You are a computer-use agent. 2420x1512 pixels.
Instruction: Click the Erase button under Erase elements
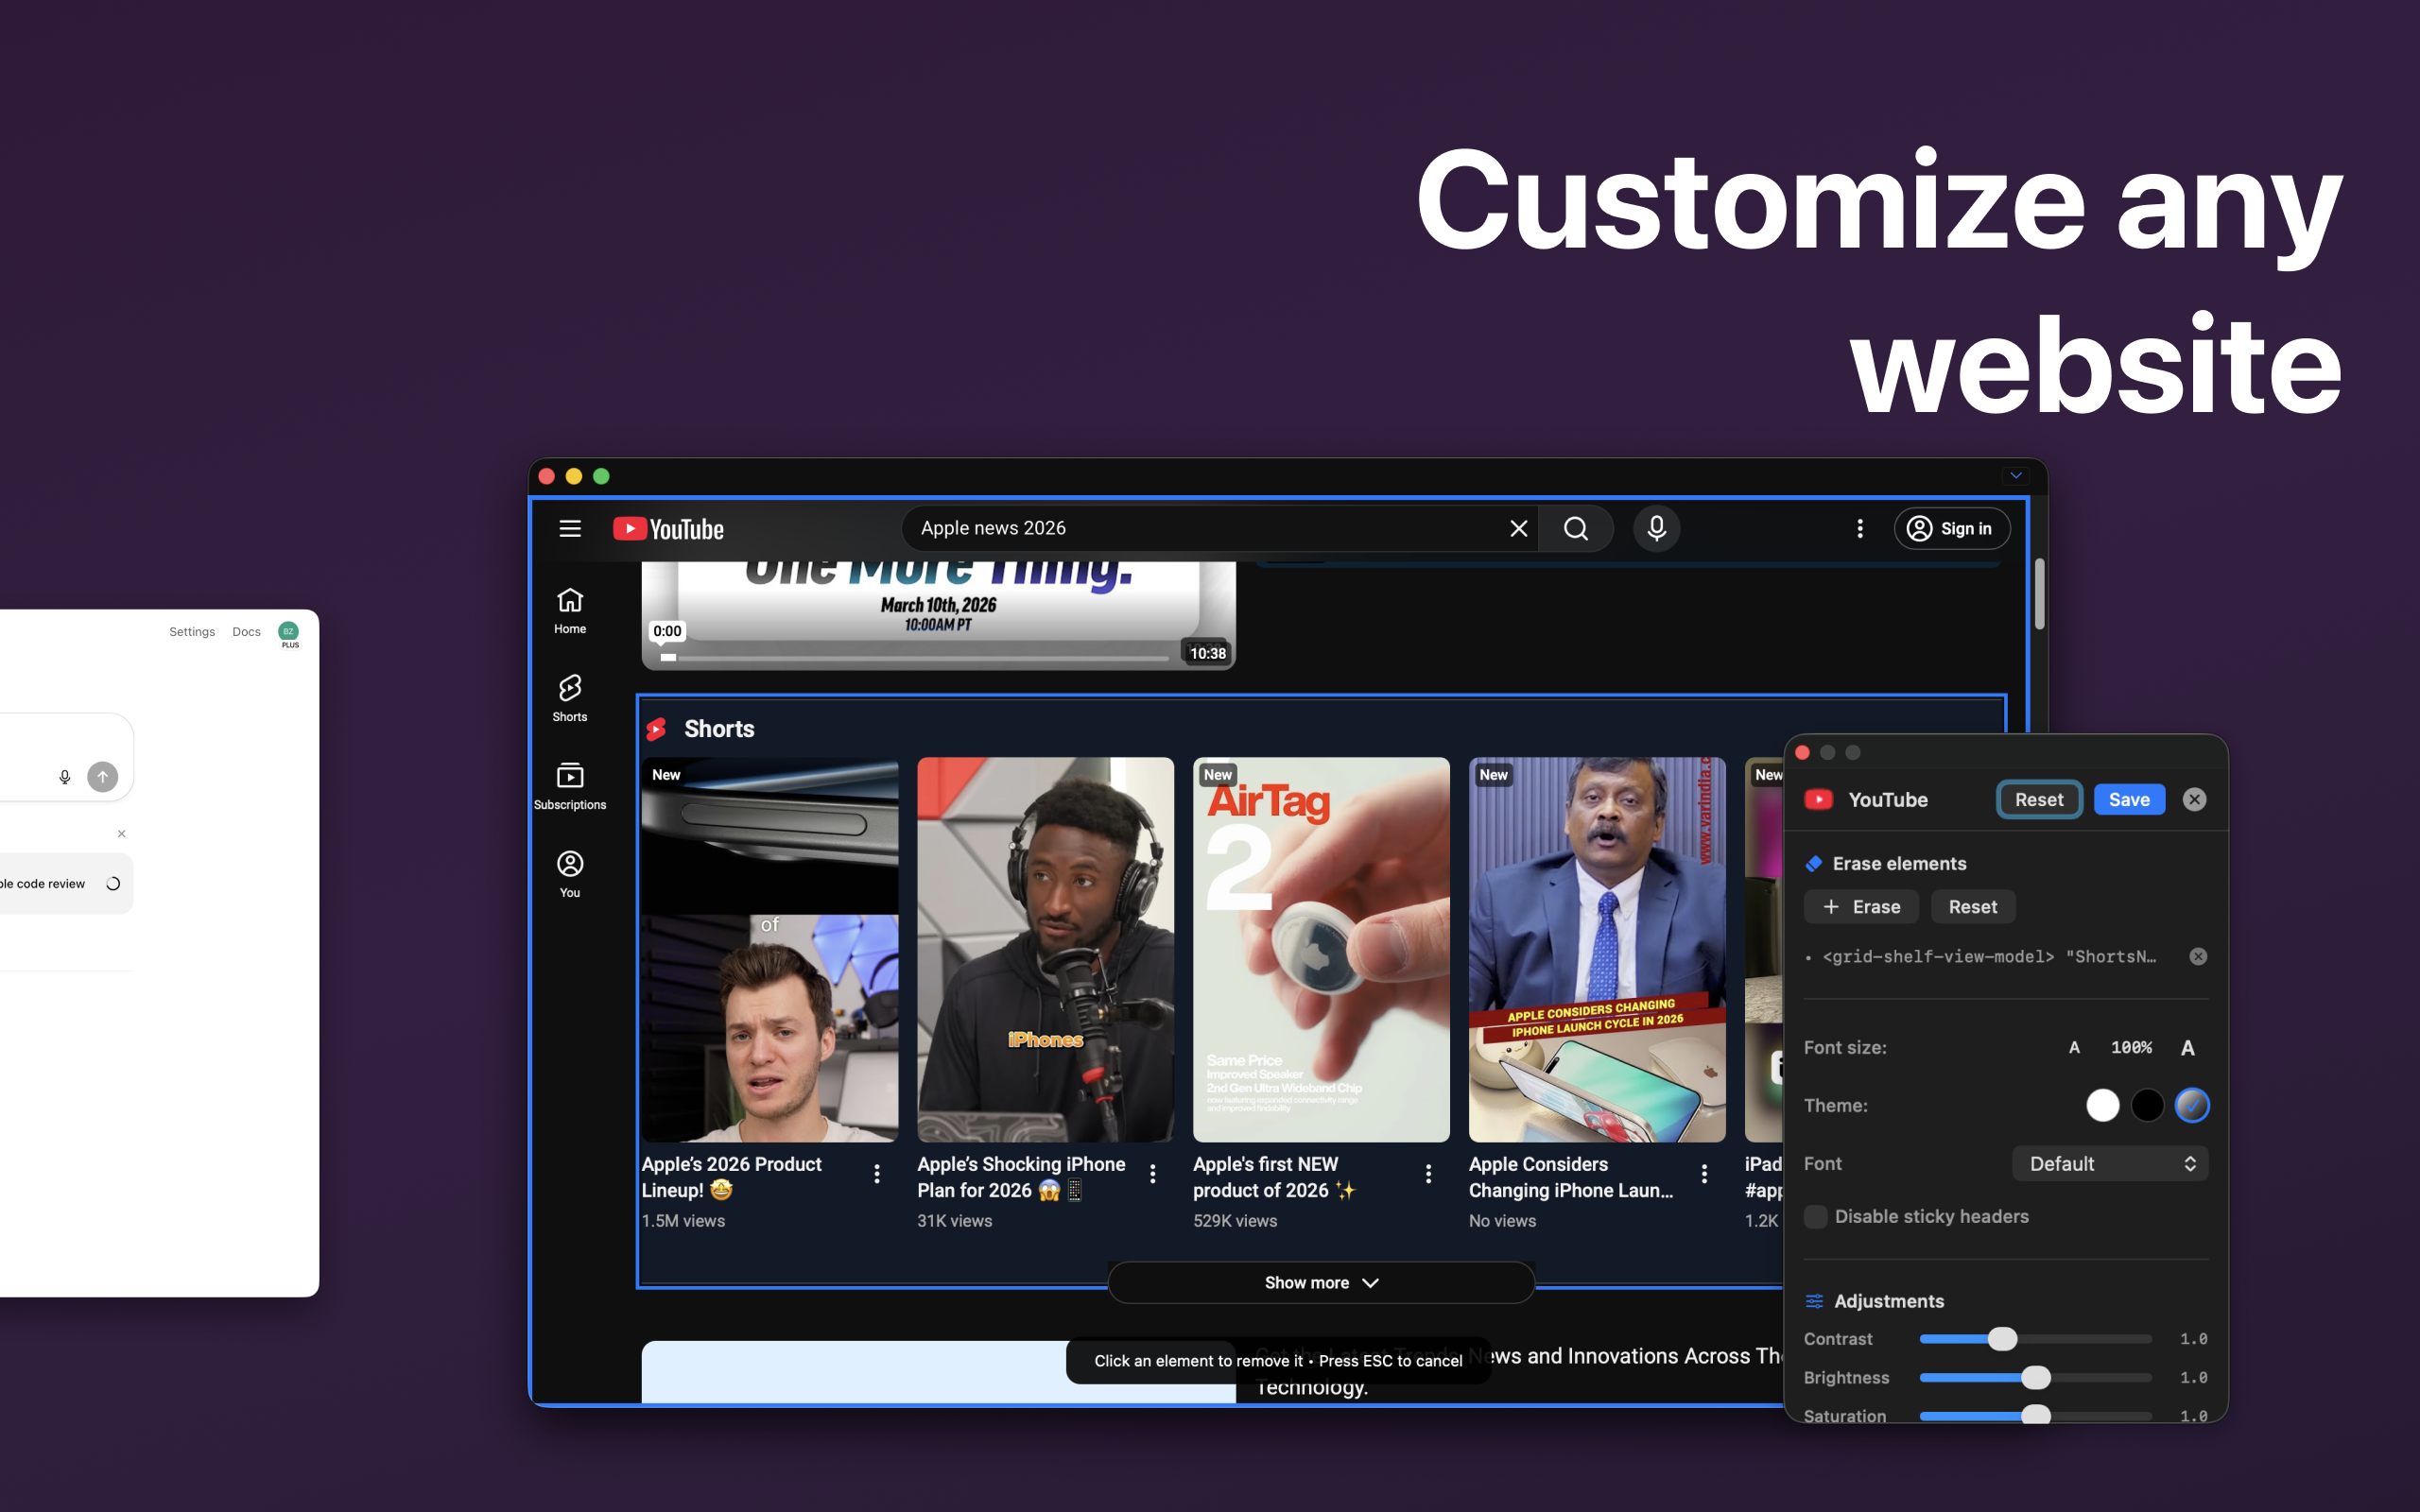1860,906
